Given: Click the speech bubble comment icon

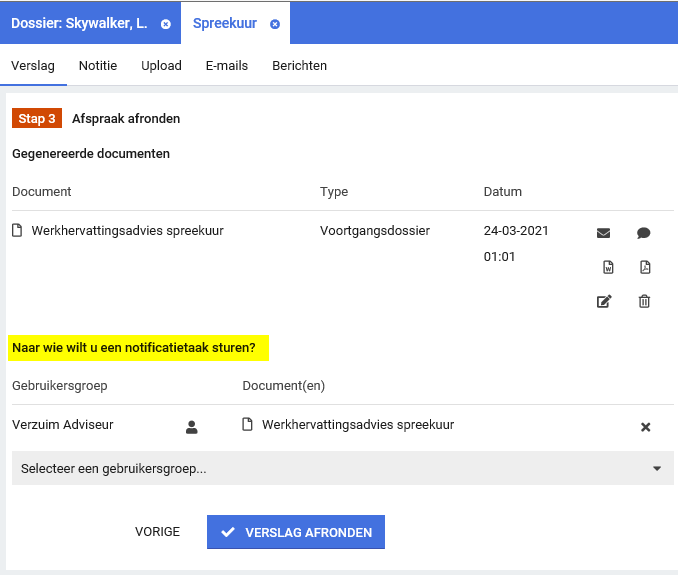Looking at the screenshot, I should point(644,233).
